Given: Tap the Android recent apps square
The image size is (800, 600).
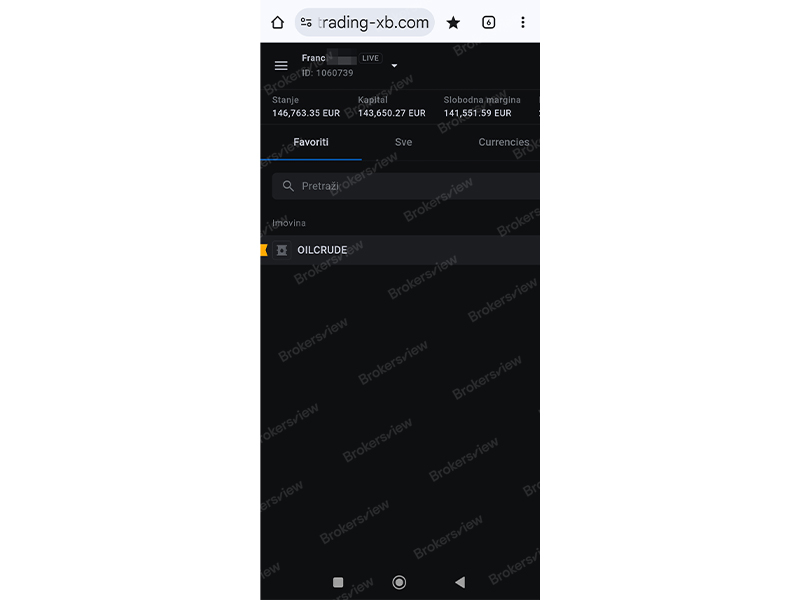Looking at the screenshot, I should (338, 582).
